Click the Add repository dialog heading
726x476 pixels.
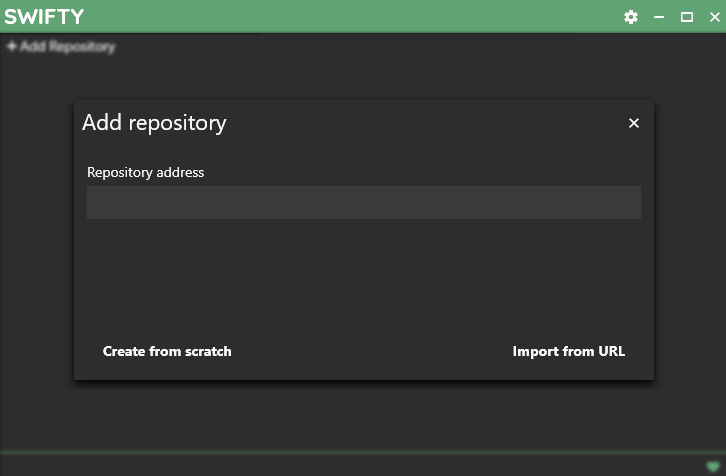pos(154,123)
